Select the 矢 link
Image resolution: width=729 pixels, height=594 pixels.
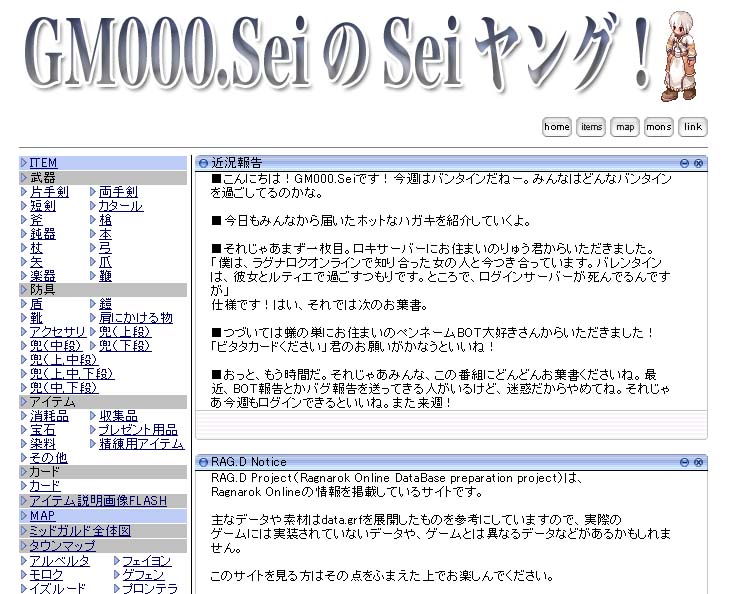pos(36,261)
